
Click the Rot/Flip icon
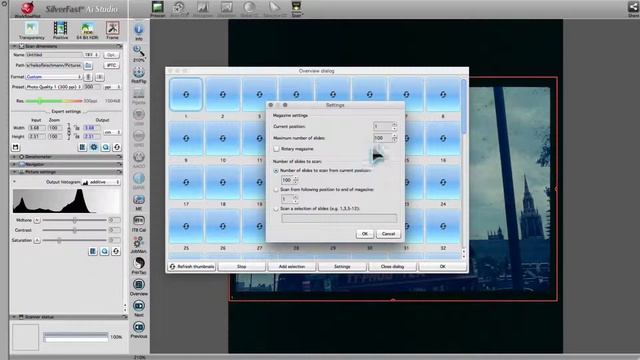(x=139, y=74)
